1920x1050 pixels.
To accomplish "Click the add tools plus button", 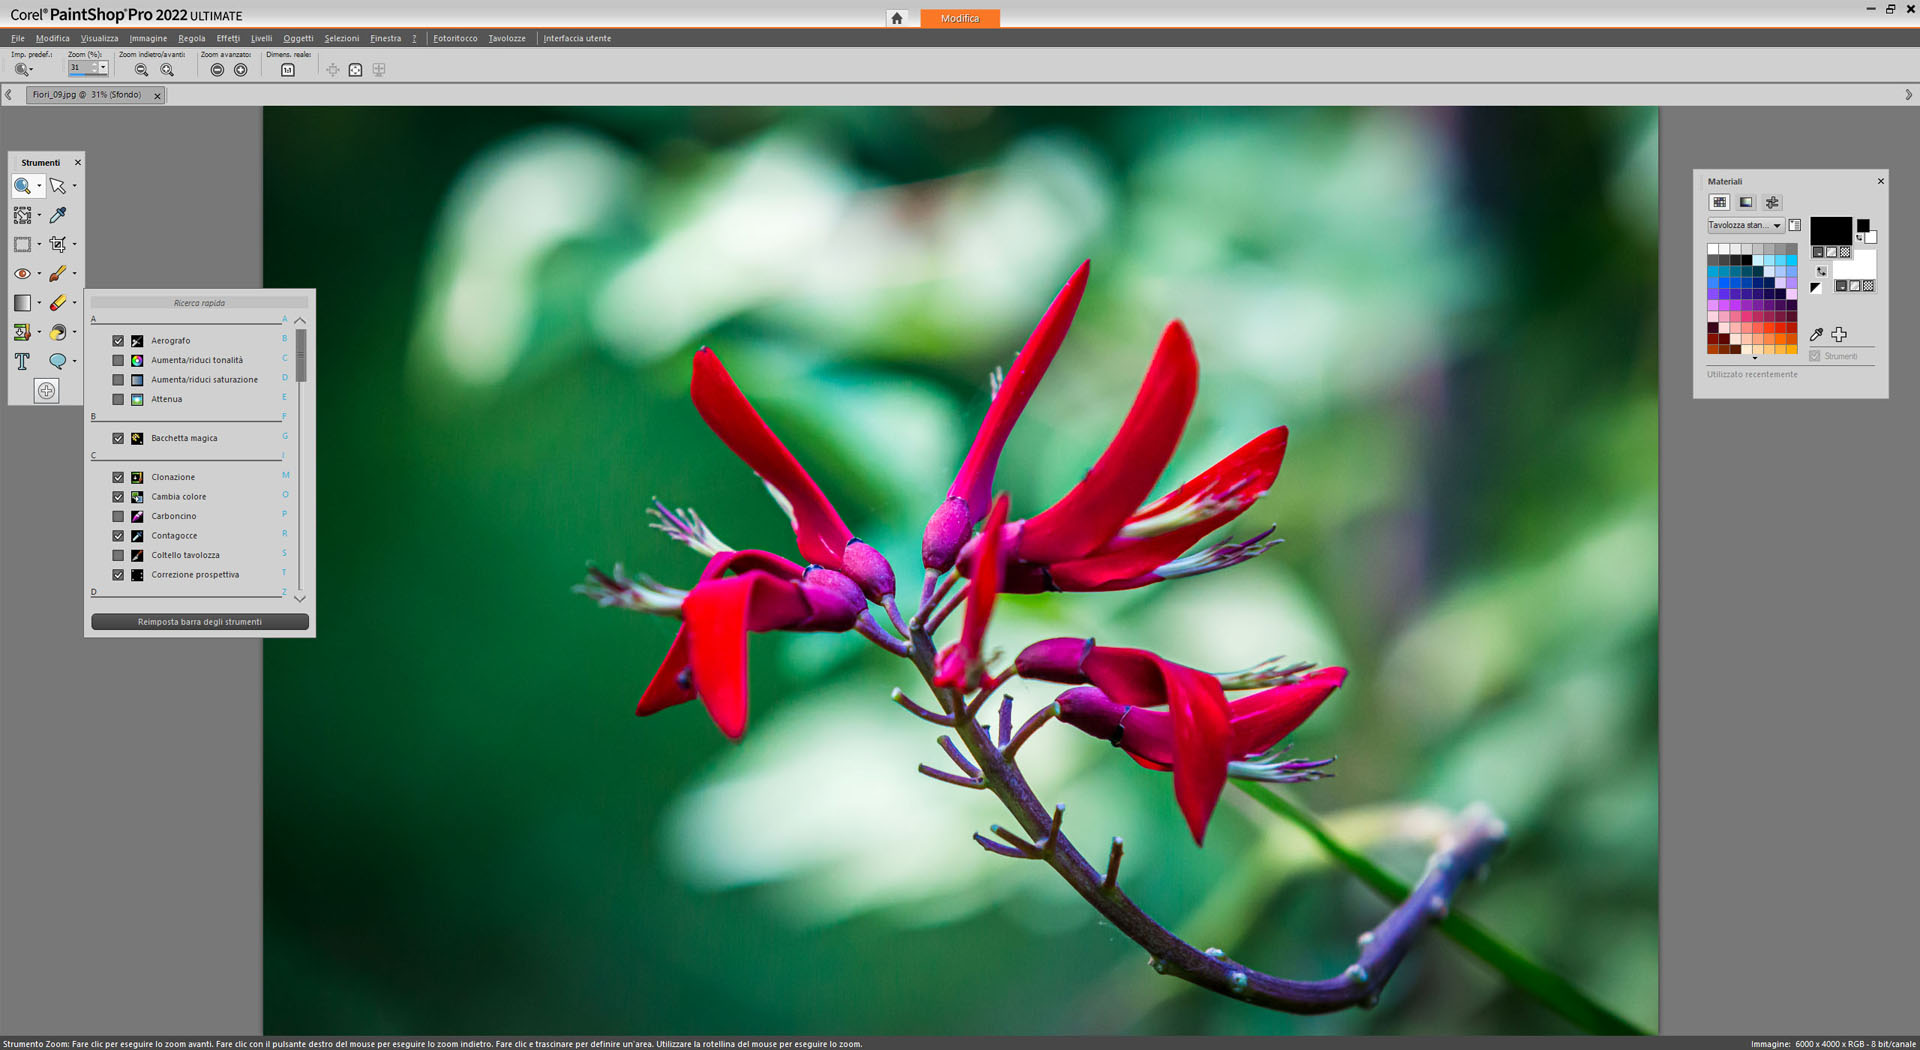I will (46, 391).
